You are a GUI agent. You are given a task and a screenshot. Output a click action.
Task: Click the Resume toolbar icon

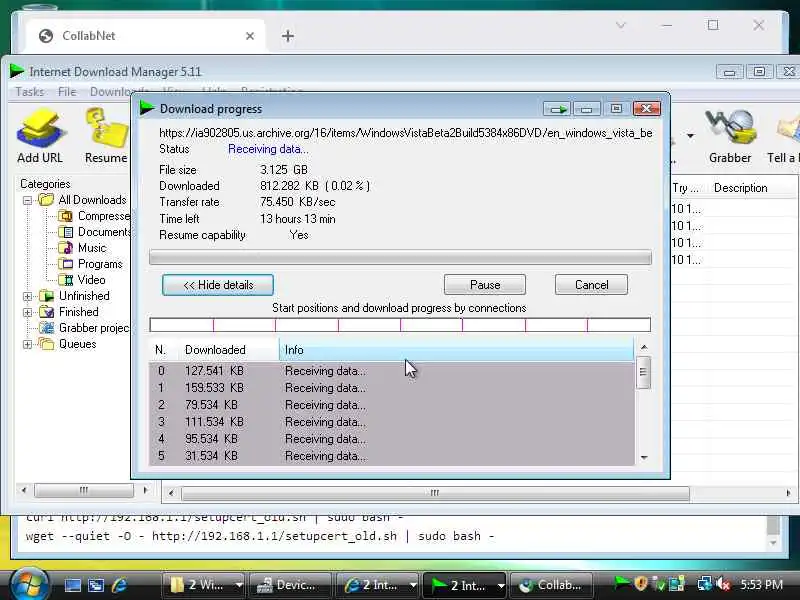pos(106,129)
